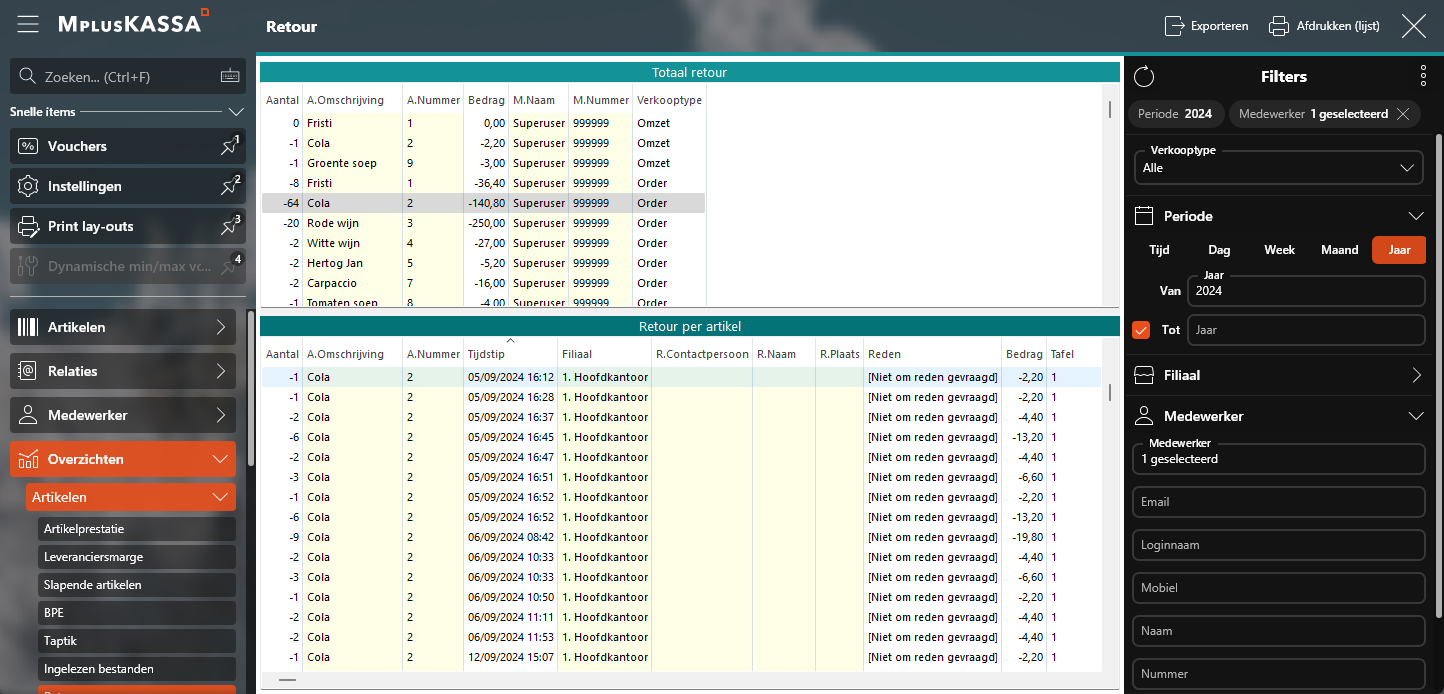Click the Van Jaar field showing 2024
Image resolution: width=1444 pixels, height=694 pixels.
(1306, 291)
